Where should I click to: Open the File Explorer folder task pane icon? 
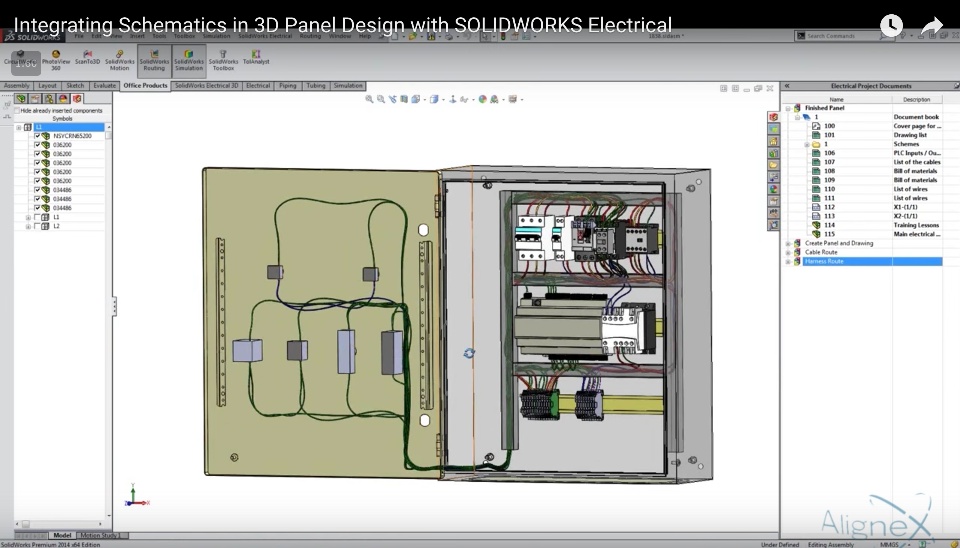(774, 165)
